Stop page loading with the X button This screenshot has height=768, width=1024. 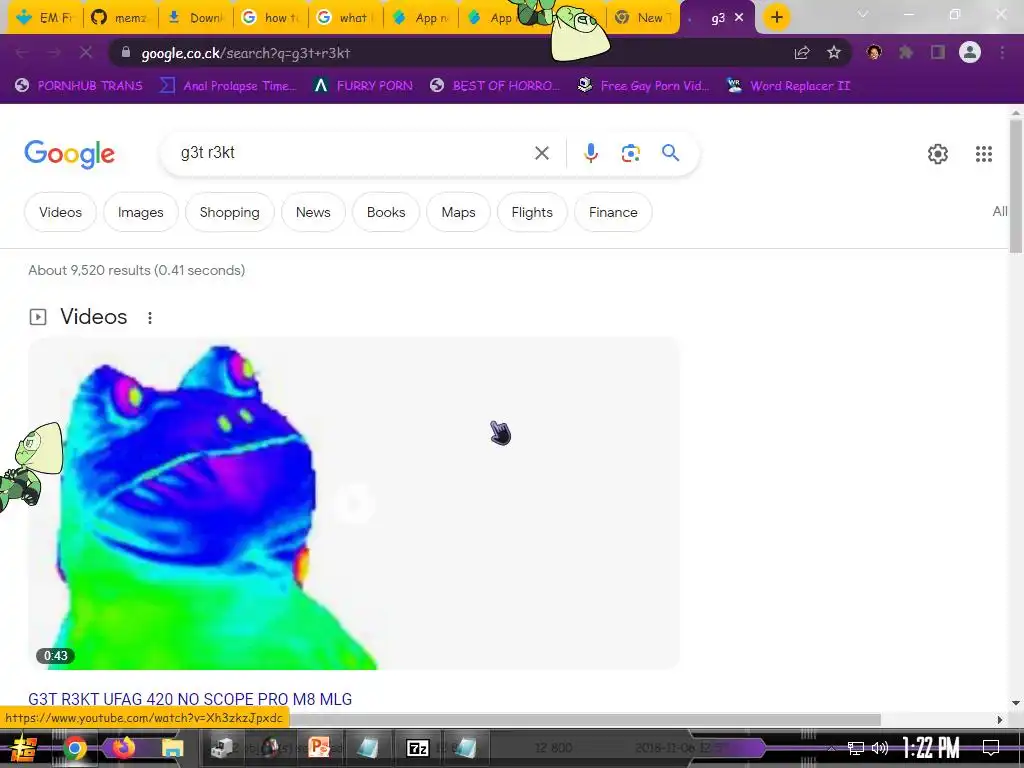coord(86,52)
